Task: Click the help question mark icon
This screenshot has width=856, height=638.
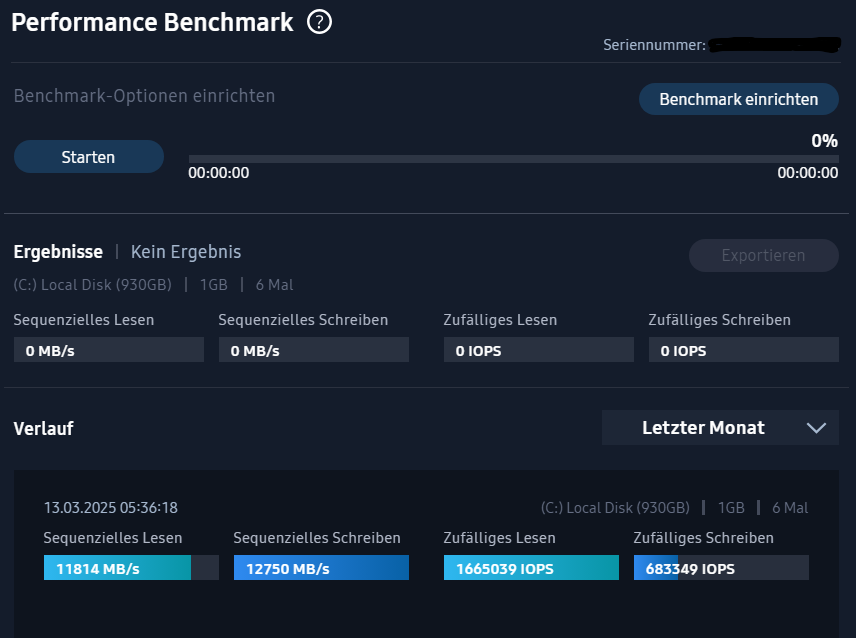Action: pos(320,22)
